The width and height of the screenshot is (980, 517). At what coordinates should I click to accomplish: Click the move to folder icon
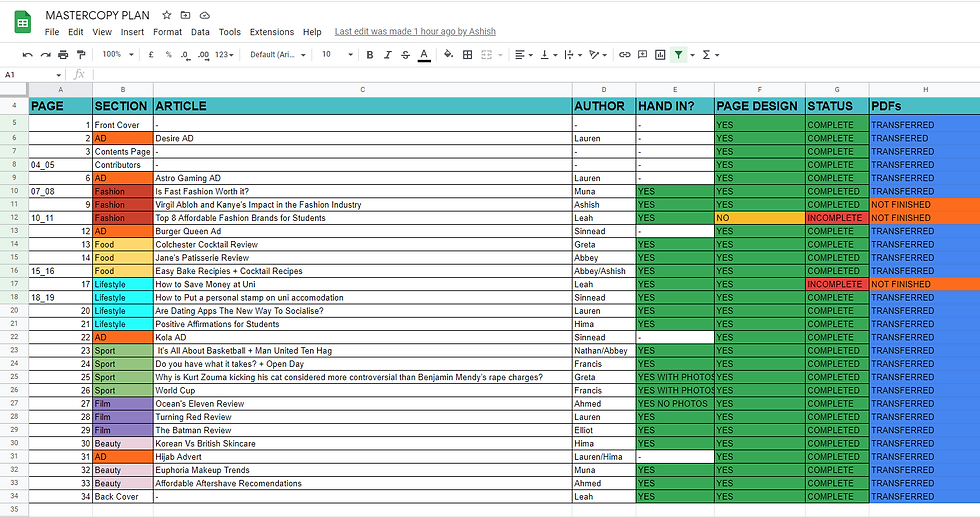pos(186,15)
